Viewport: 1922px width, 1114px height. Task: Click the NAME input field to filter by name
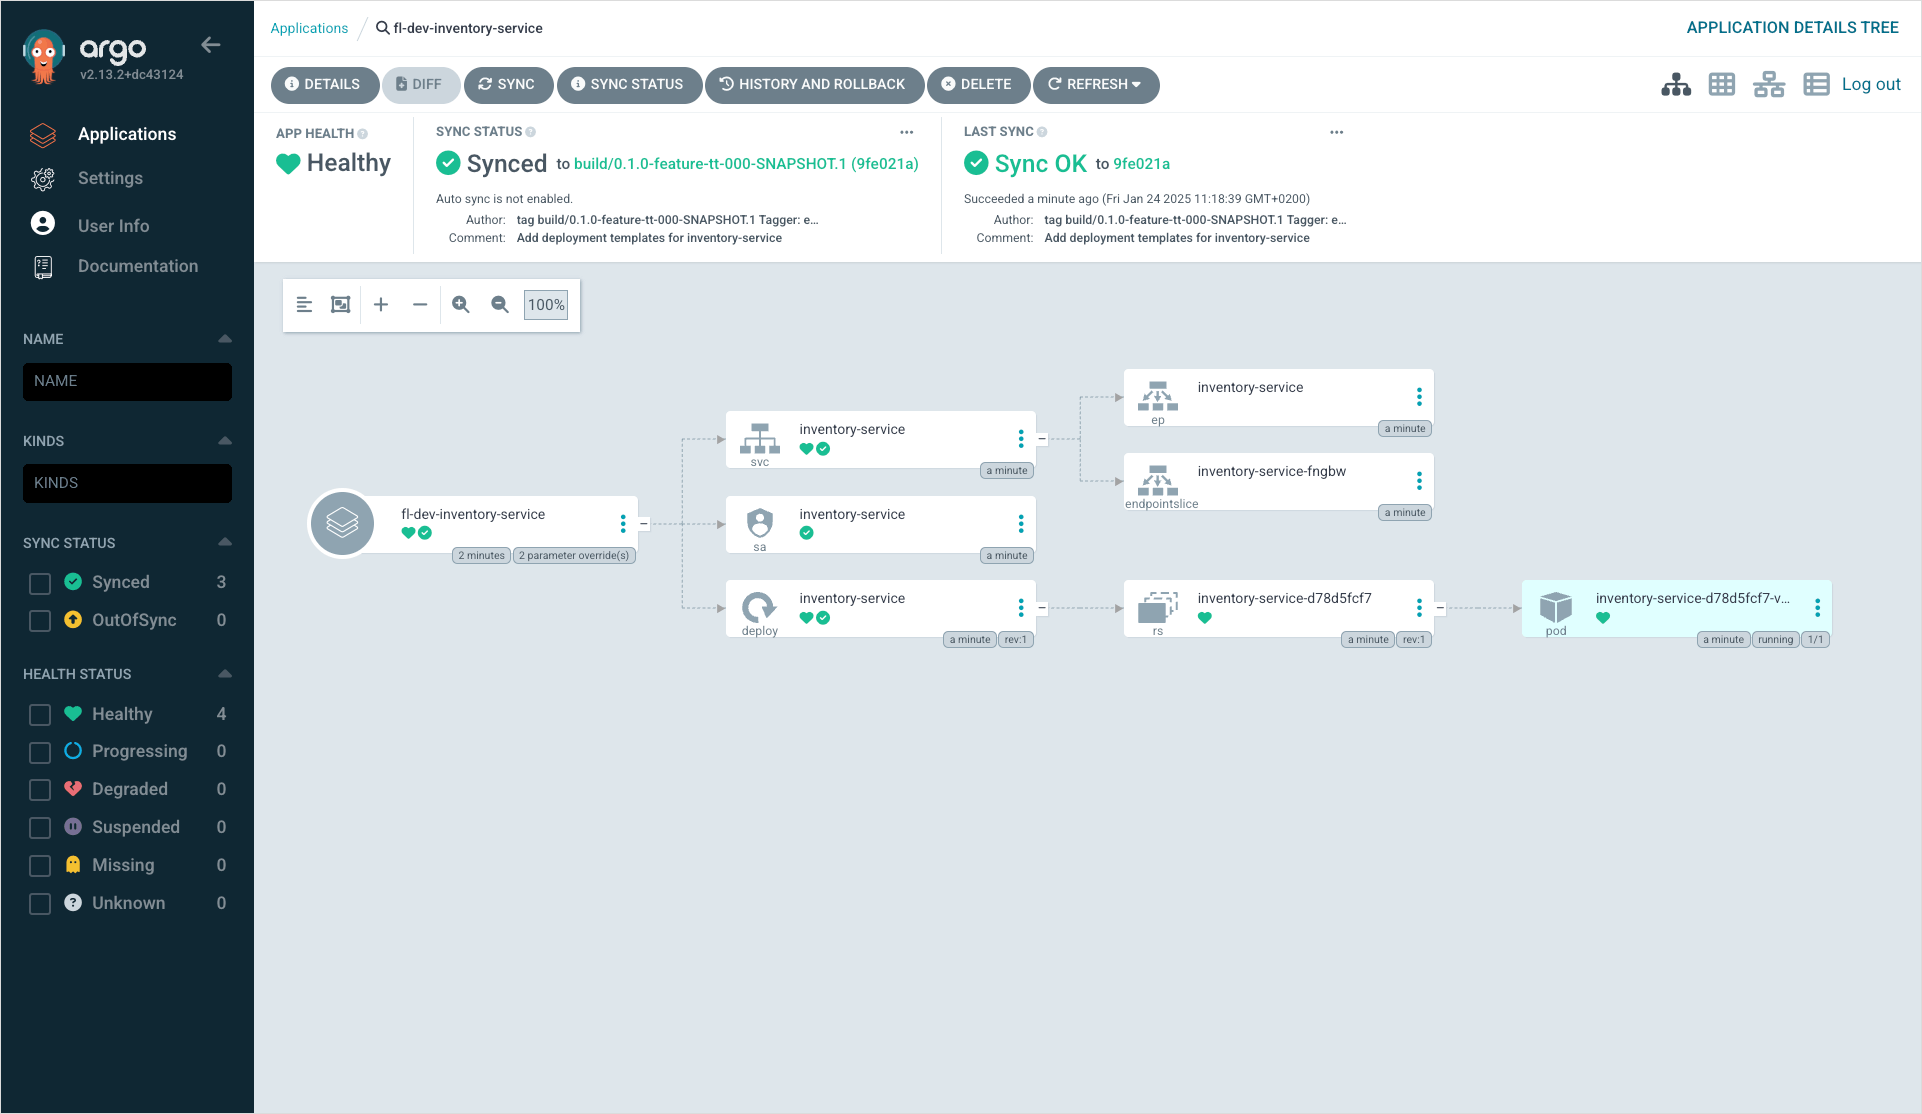pos(129,381)
